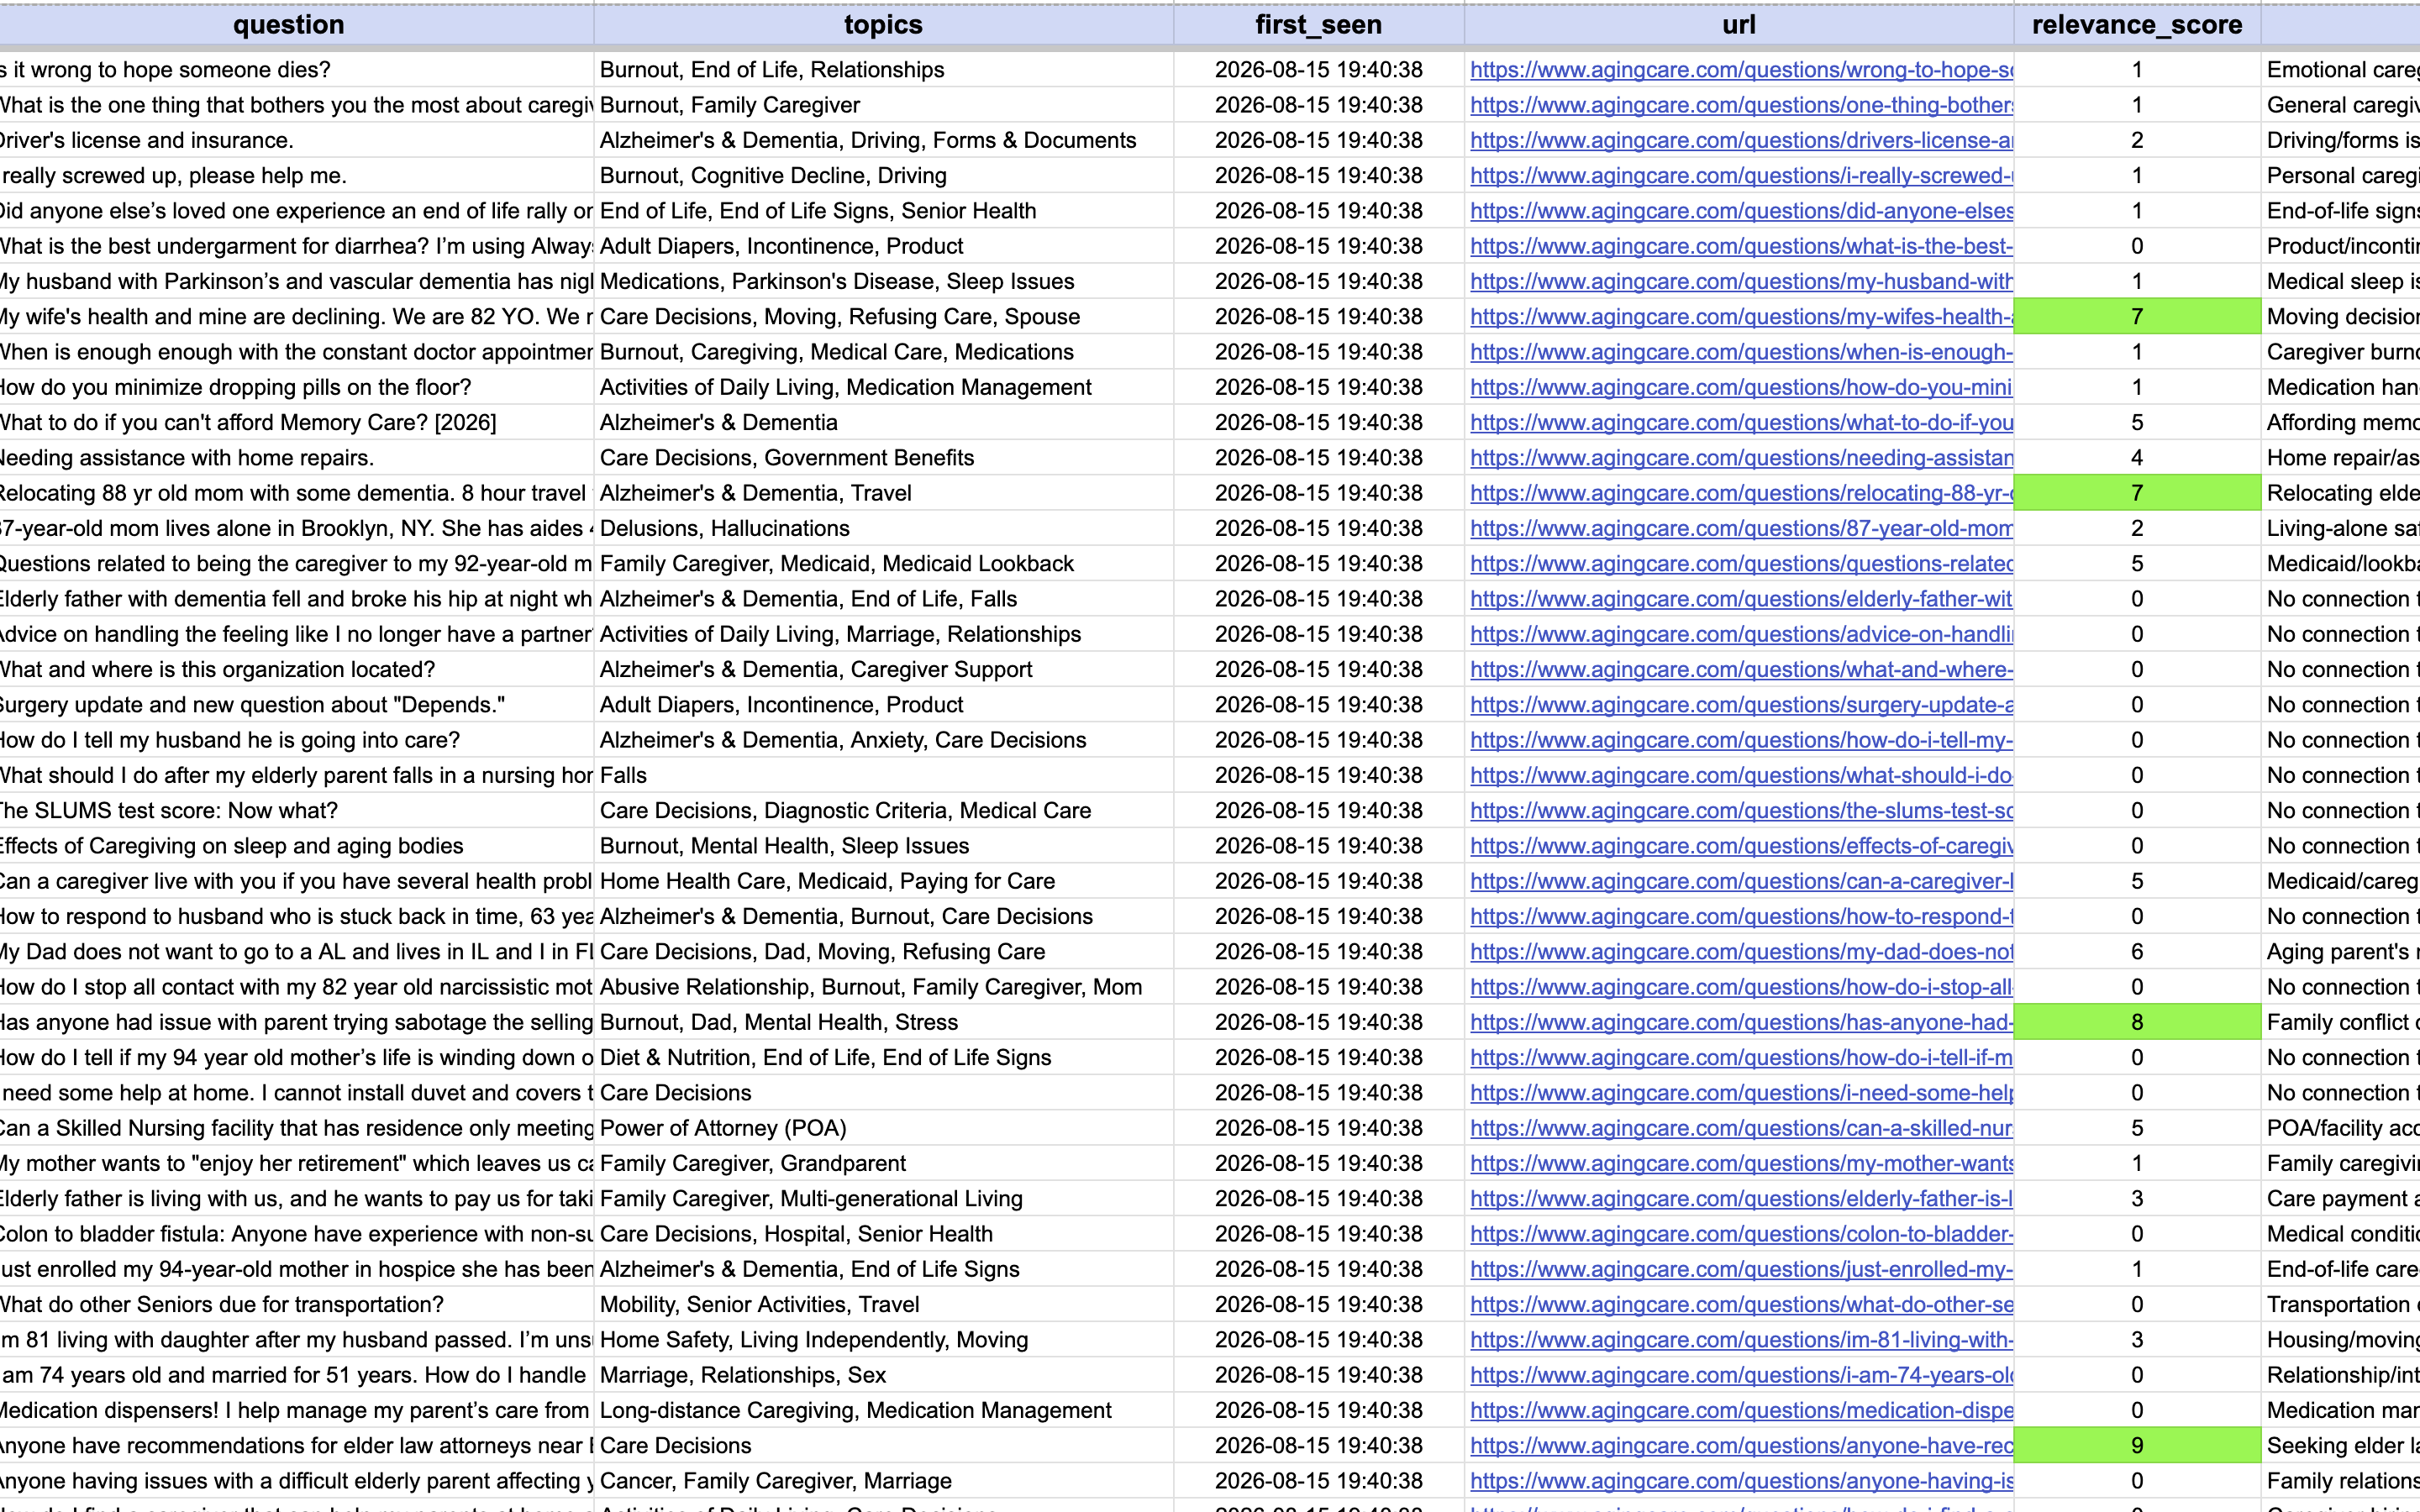Open the effects-of-caregiv question link
The width and height of the screenshot is (2420, 1512).
(1742, 846)
